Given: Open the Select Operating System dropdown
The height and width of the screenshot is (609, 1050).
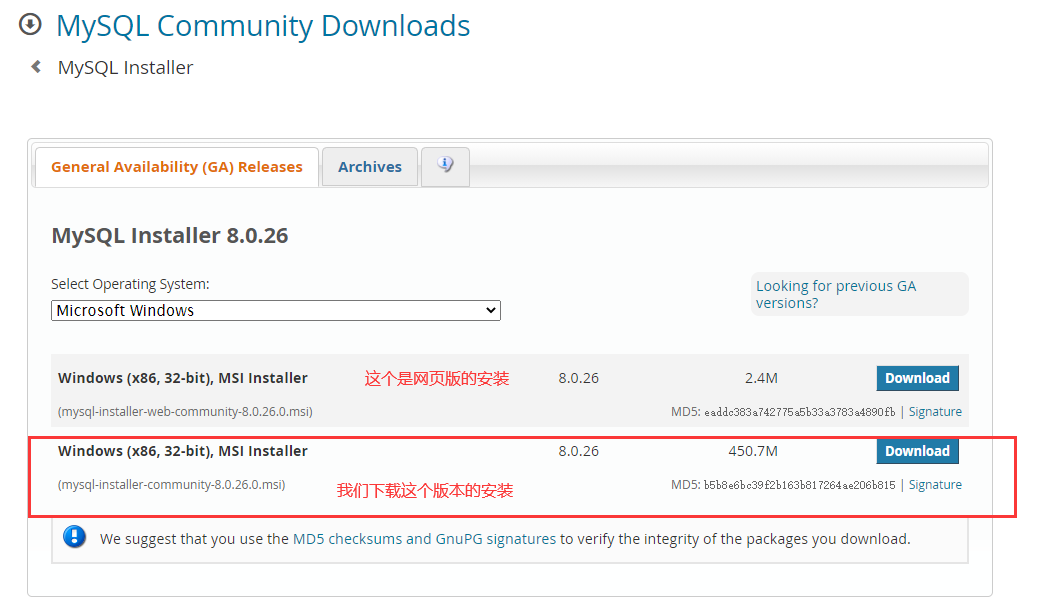Looking at the screenshot, I should [275, 310].
